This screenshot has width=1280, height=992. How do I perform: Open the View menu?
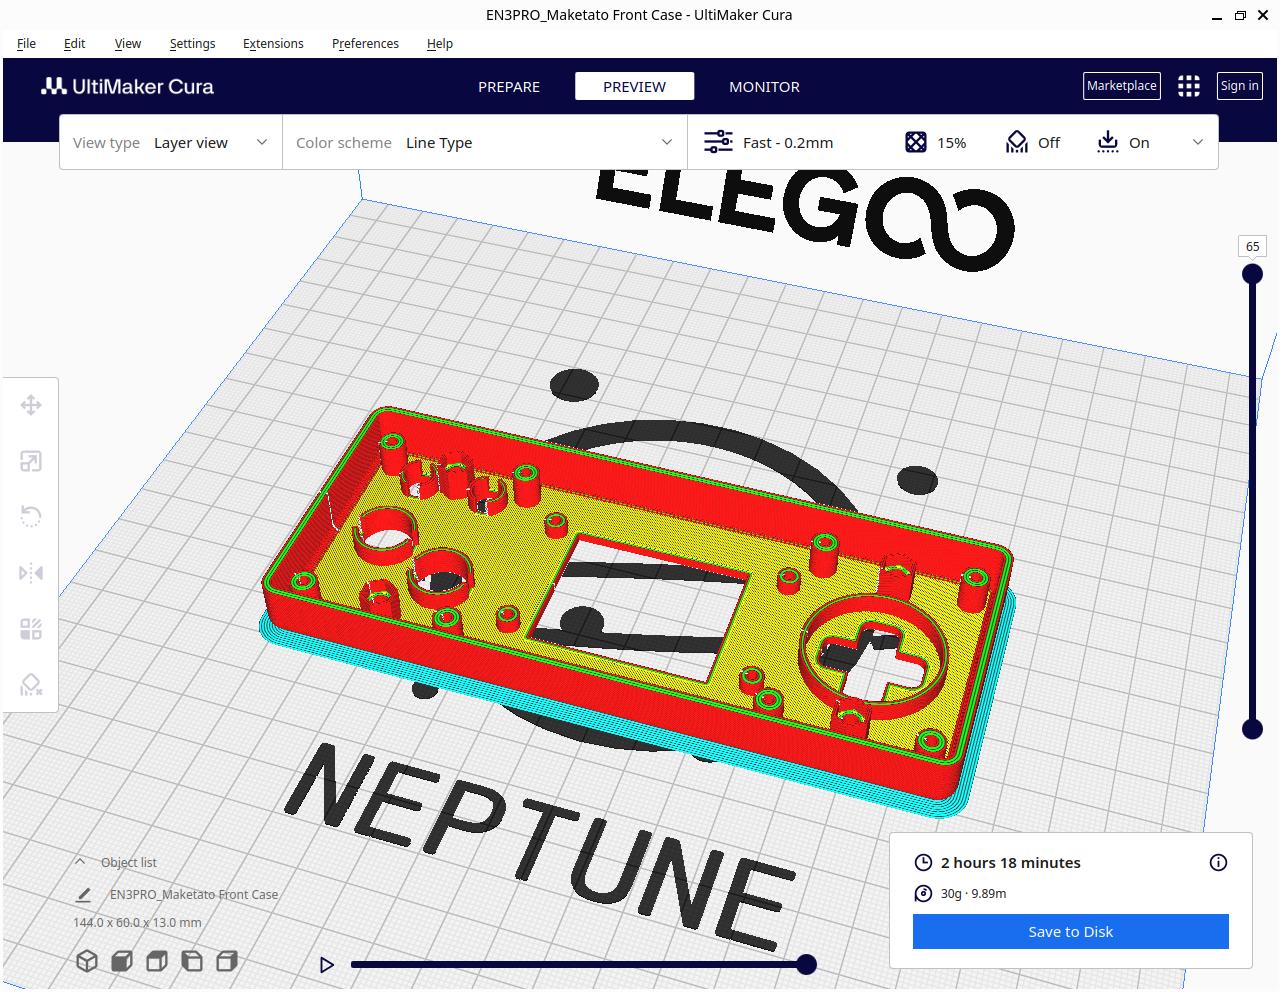(128, 43)
